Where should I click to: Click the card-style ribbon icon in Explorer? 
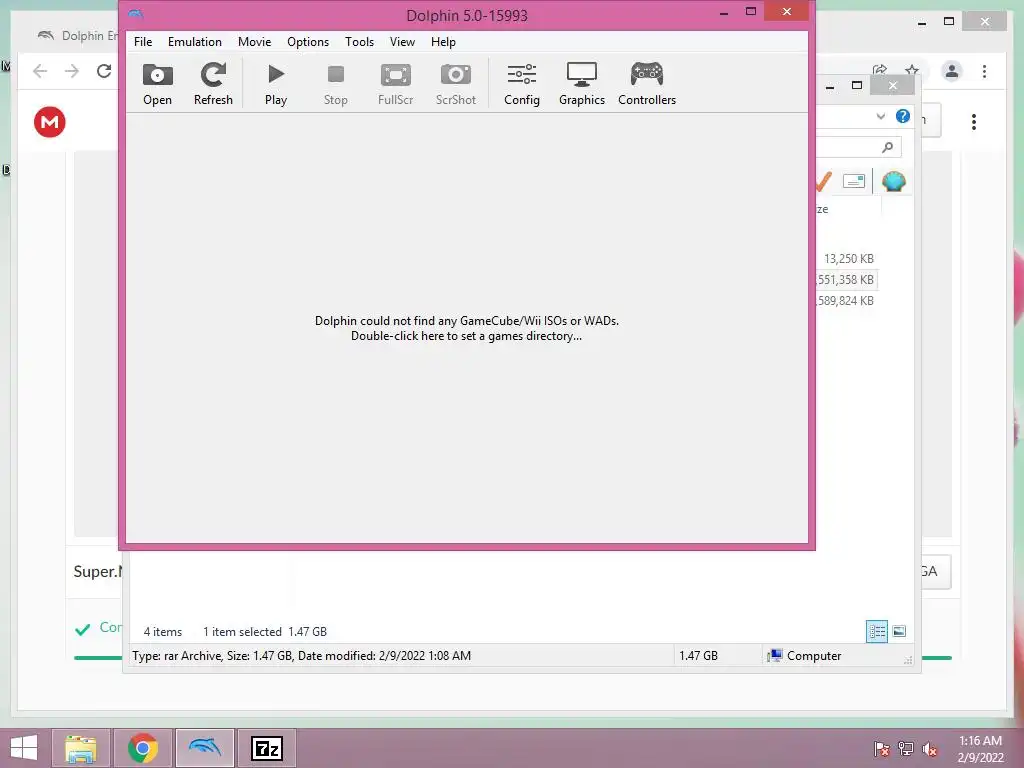854,181
